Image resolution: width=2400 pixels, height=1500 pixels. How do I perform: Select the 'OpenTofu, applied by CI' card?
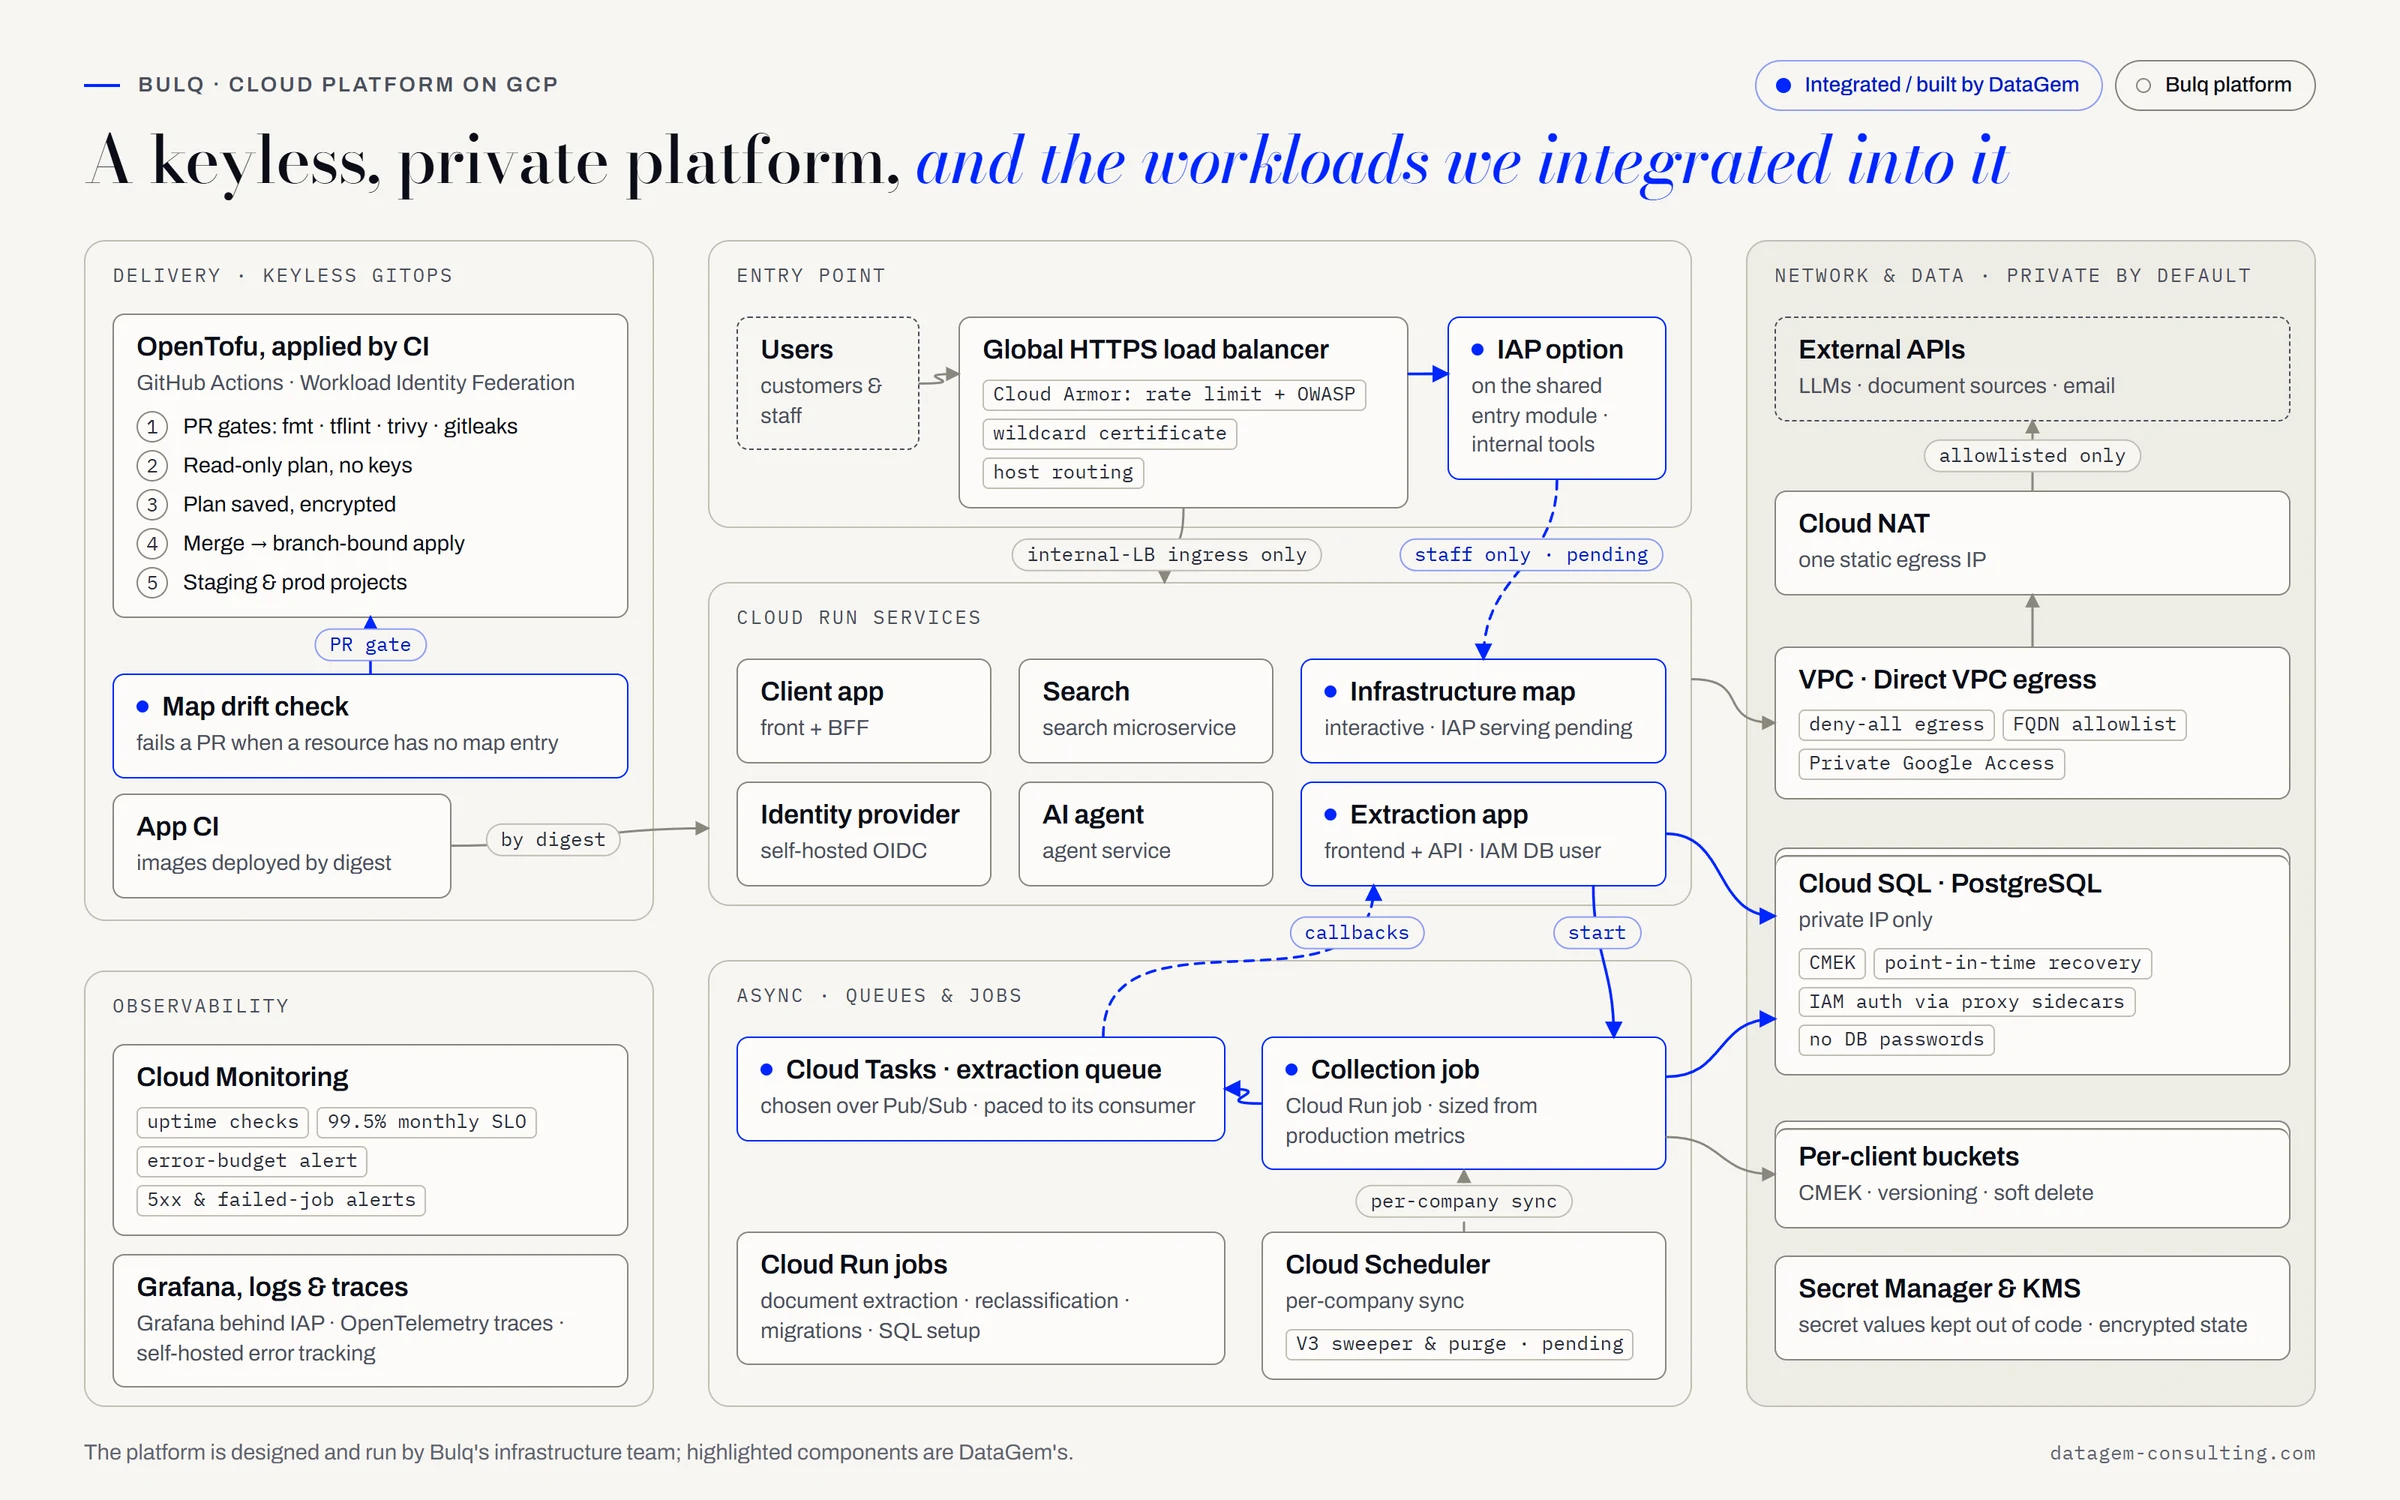point(370,465)
